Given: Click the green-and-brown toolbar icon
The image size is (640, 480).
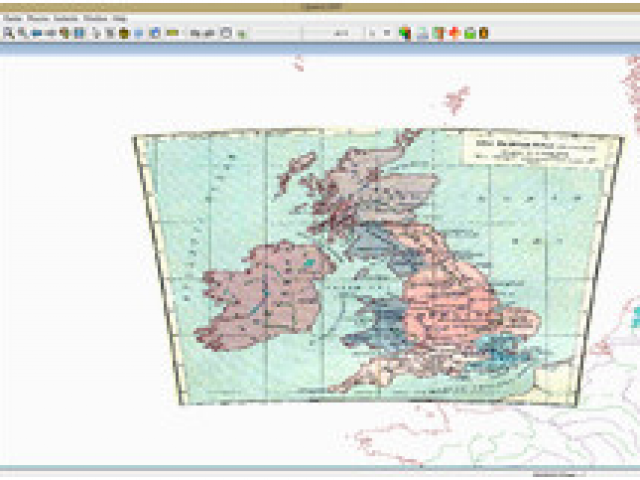Looking at the screenshot, I should [x=64, y=33].
